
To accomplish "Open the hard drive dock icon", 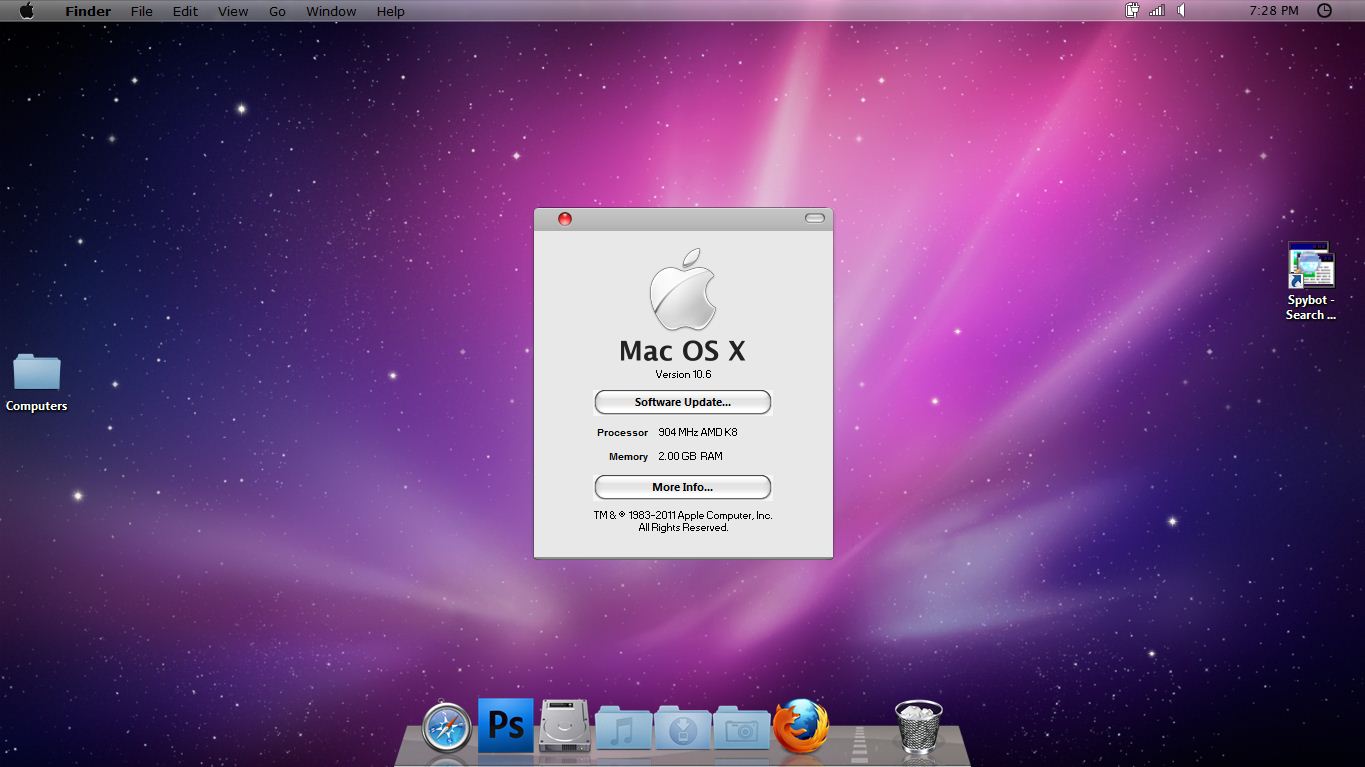I will [x=565, y=726].
